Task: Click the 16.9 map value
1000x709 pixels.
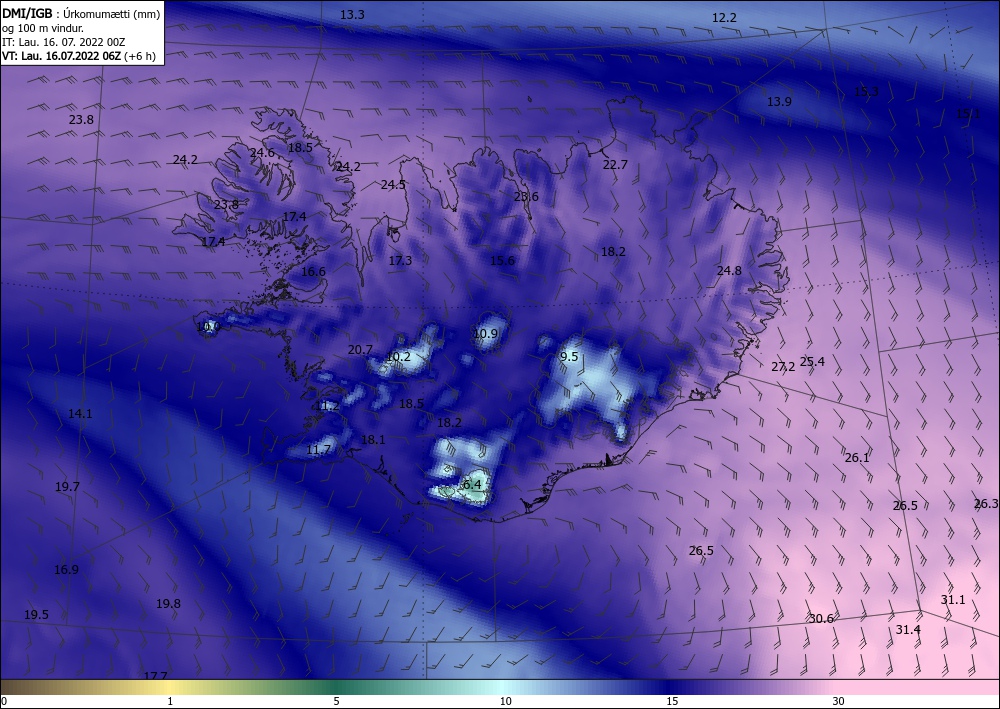Action: (x=66, y=569)
